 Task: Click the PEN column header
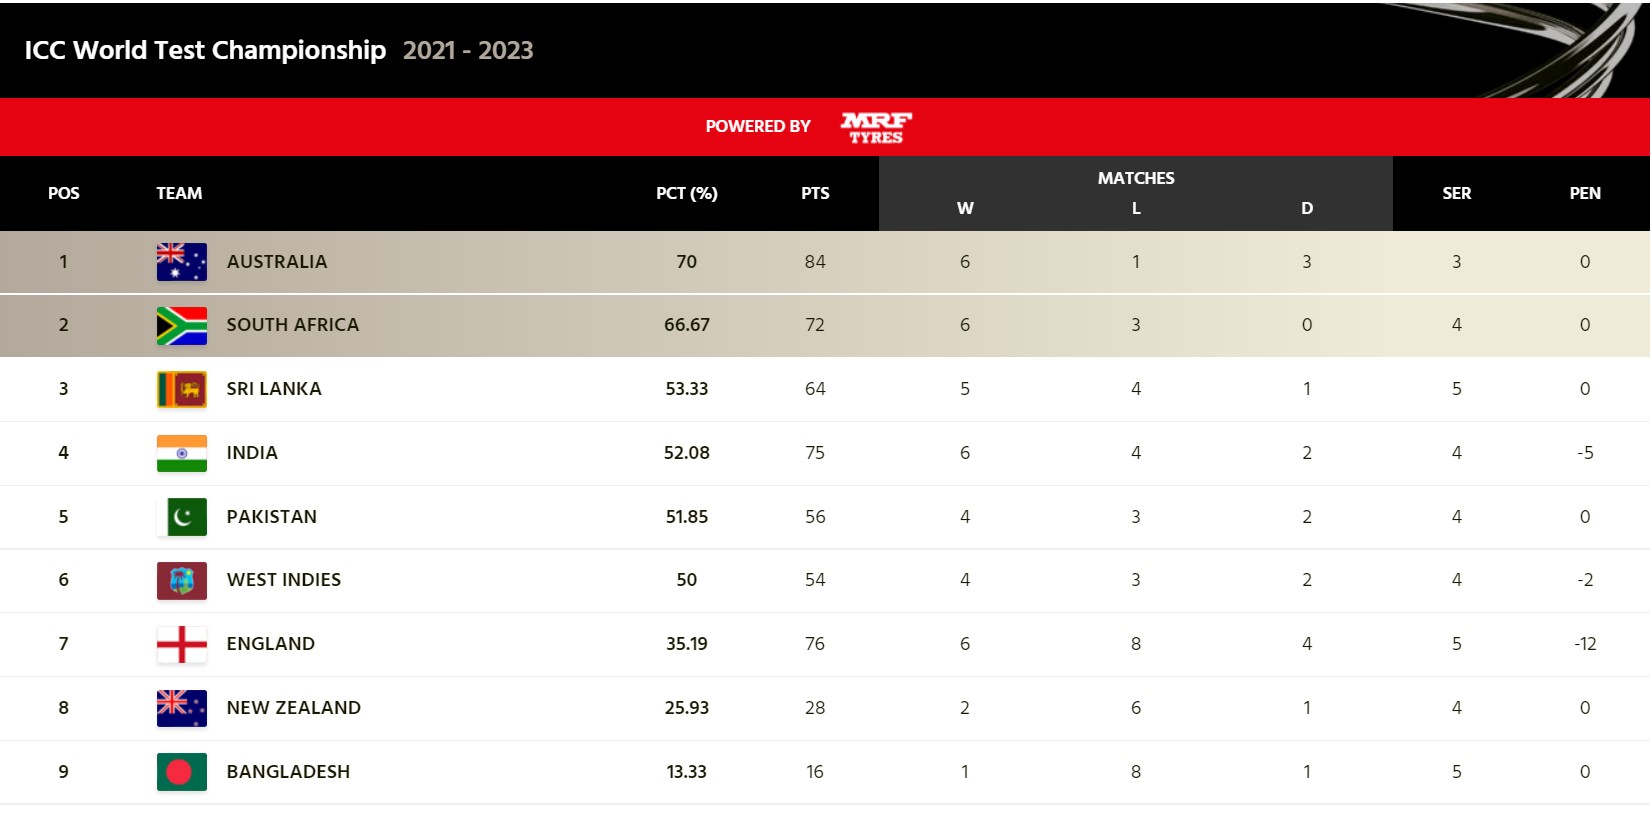click(x=1584, y=193)
